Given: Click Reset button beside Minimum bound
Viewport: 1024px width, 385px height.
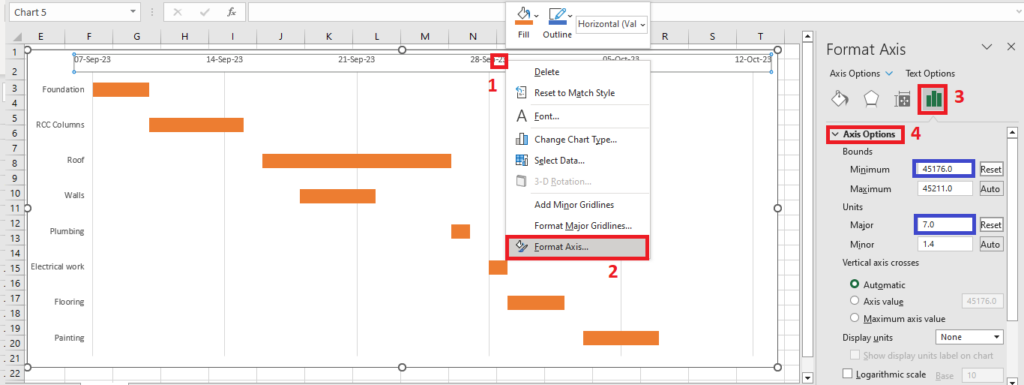Looking at the screenshot, I should 991,170.
